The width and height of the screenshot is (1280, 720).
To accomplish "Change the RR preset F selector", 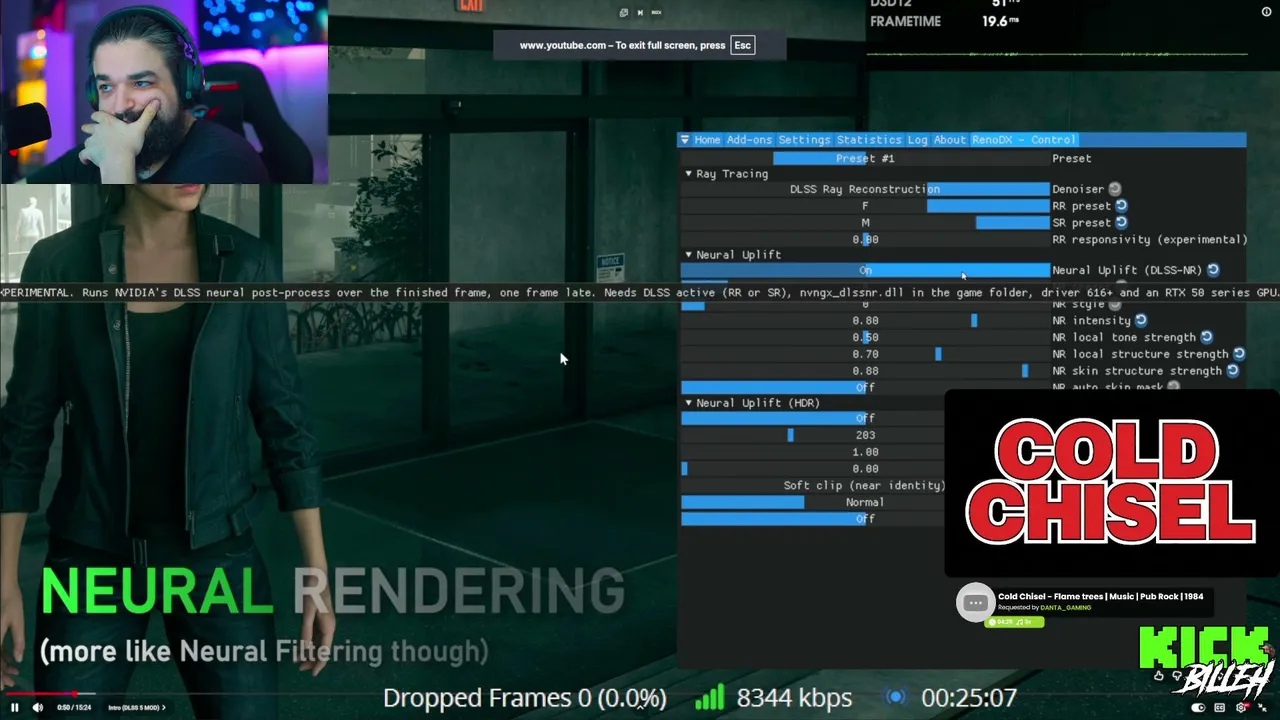I will pos(865,206).
